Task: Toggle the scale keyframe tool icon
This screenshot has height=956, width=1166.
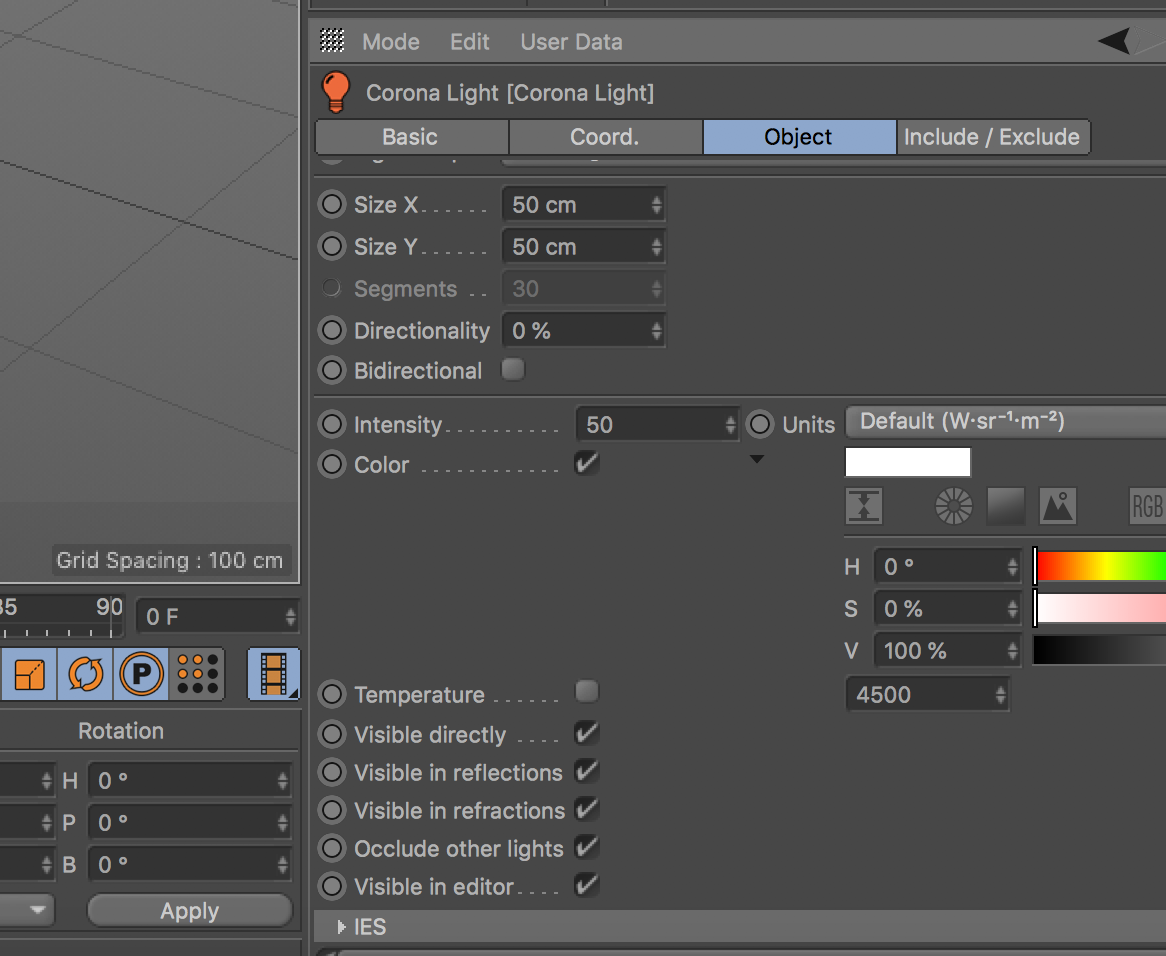Action: (x=29, y=674)
